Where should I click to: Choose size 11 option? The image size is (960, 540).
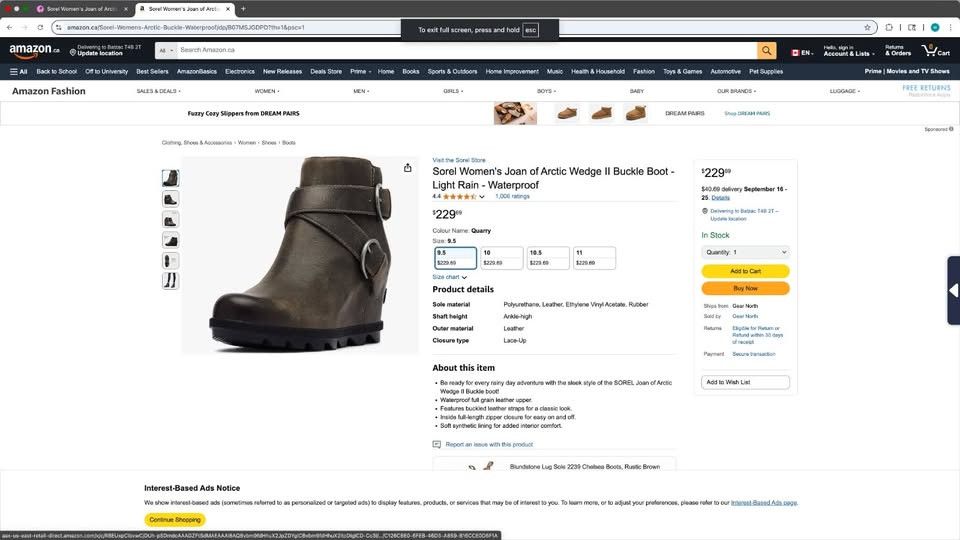coord(594,258)
